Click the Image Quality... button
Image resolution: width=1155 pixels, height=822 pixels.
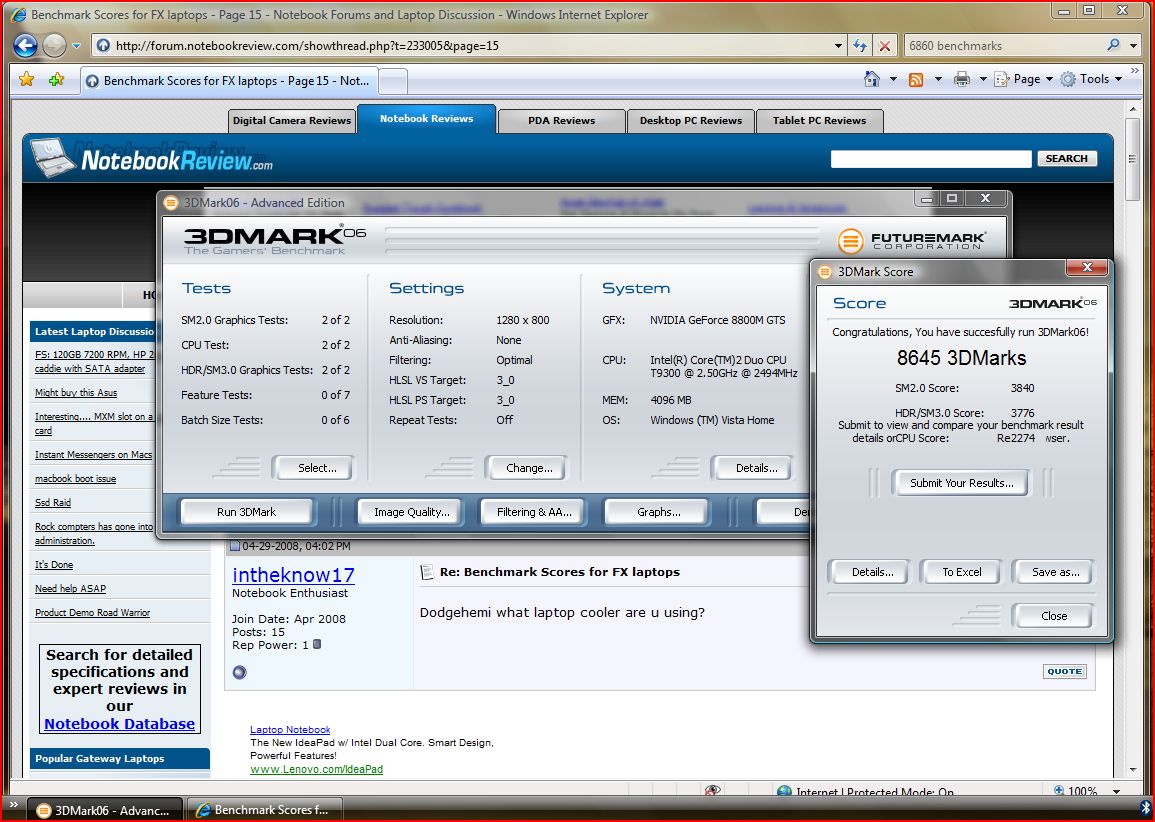point(411,512)
